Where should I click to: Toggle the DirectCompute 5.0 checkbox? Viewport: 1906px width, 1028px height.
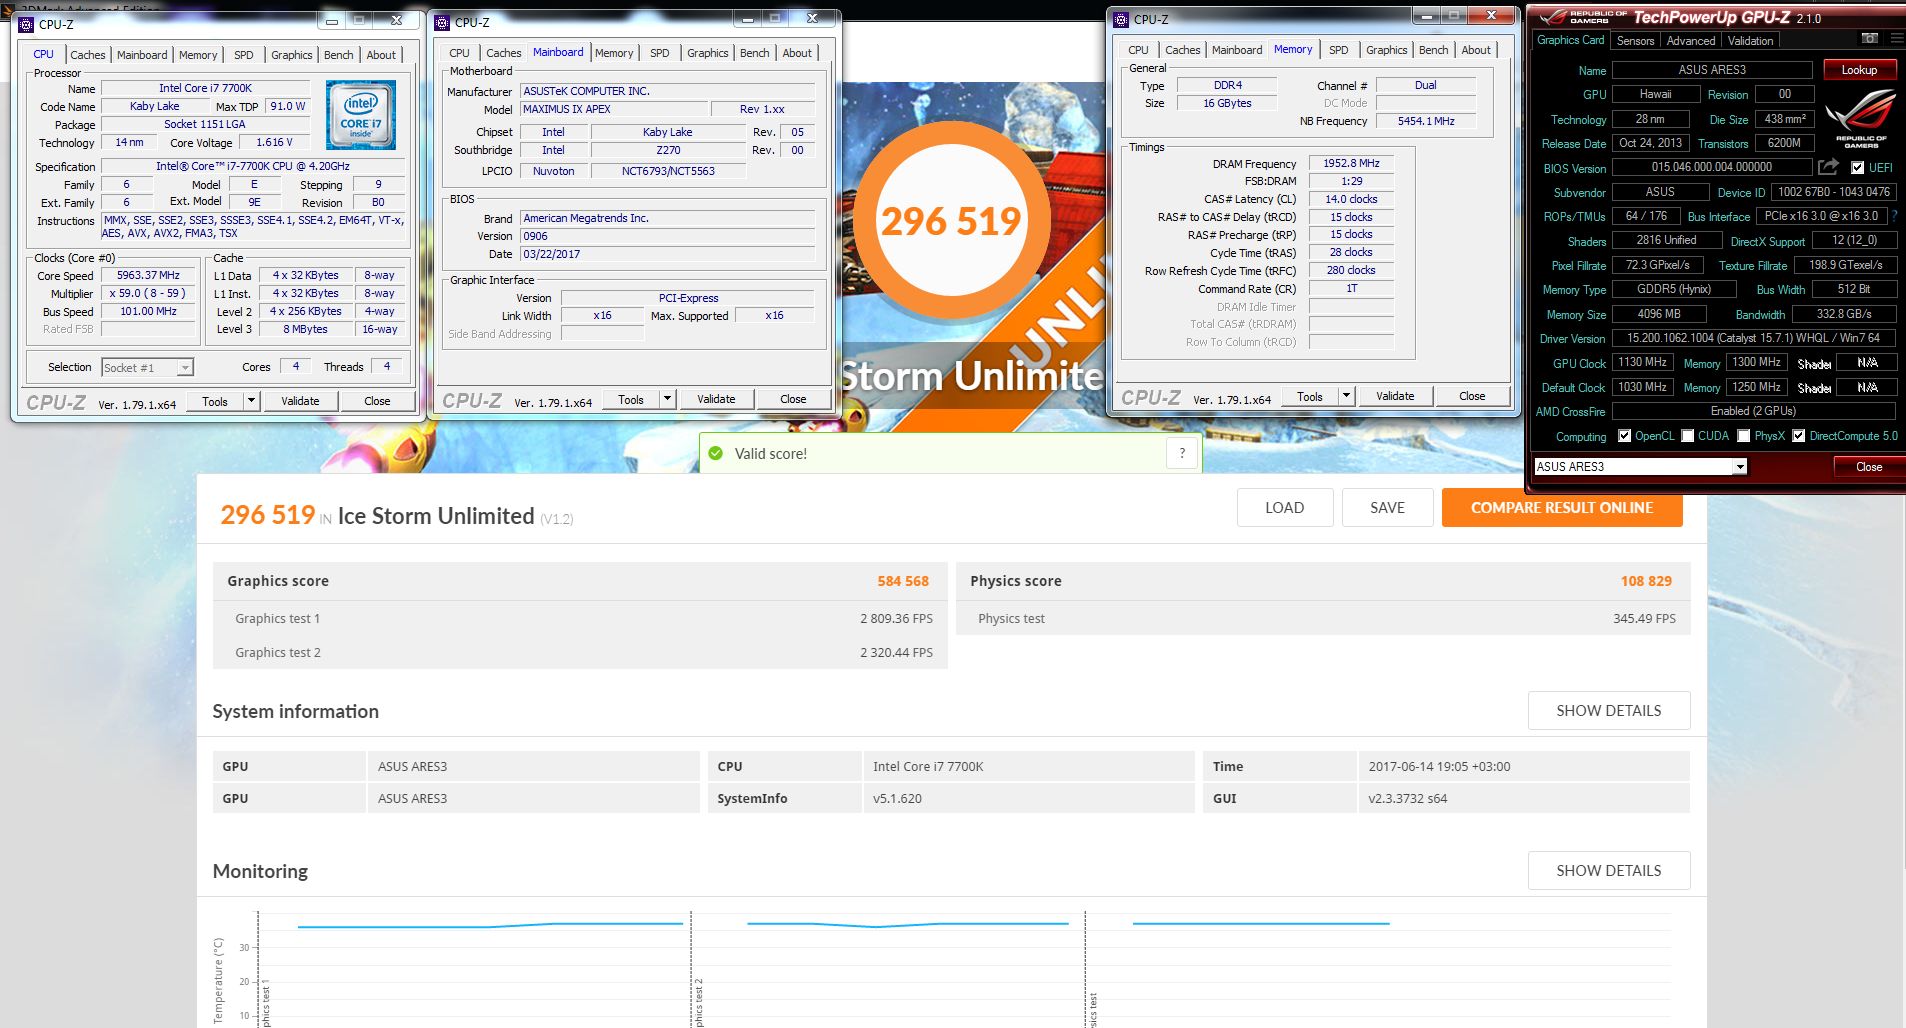click(x=1799, y=435)
